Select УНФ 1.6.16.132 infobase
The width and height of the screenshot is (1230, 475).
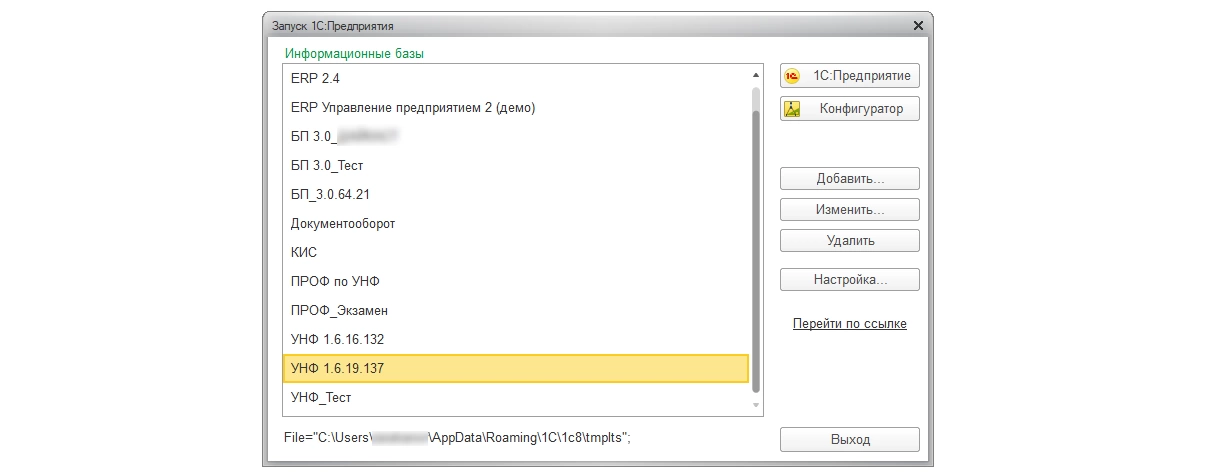tap(516, 339)
